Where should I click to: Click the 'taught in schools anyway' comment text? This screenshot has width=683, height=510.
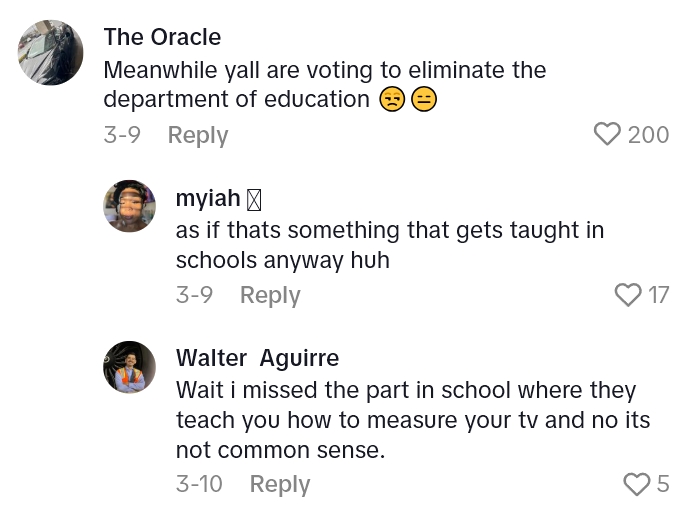point(390,245)
